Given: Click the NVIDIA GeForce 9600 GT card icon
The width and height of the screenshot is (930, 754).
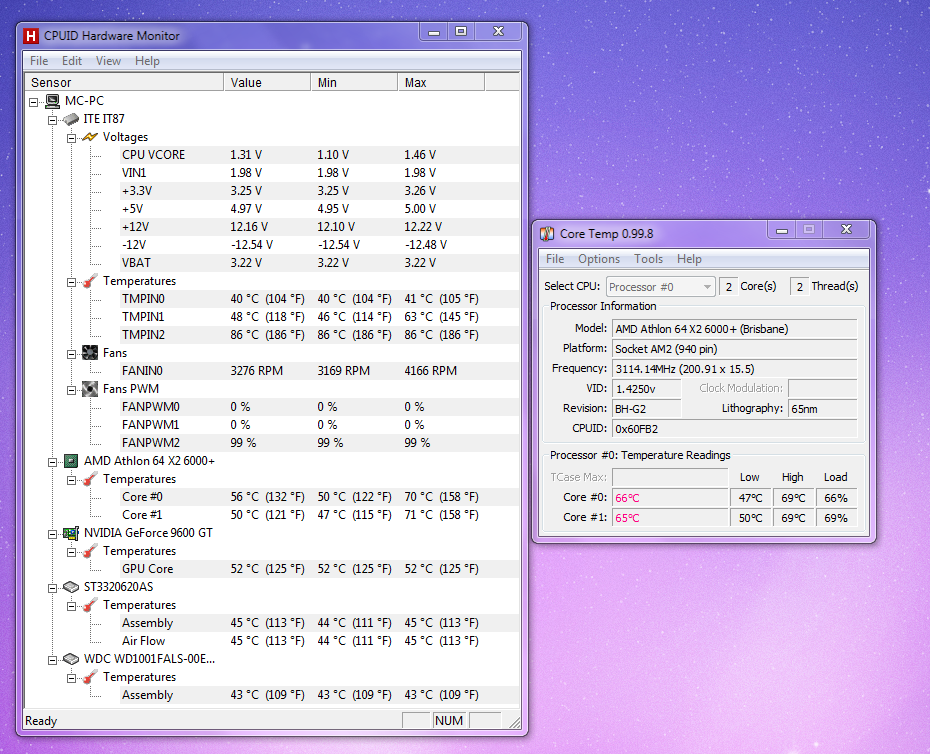Looking at the screenshot, I should (x=71, y=533).
